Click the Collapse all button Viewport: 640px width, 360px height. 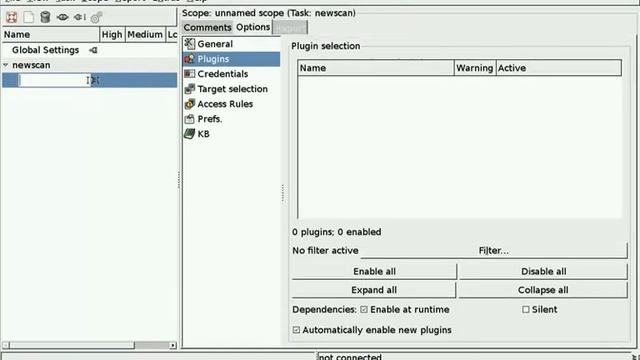543,290
